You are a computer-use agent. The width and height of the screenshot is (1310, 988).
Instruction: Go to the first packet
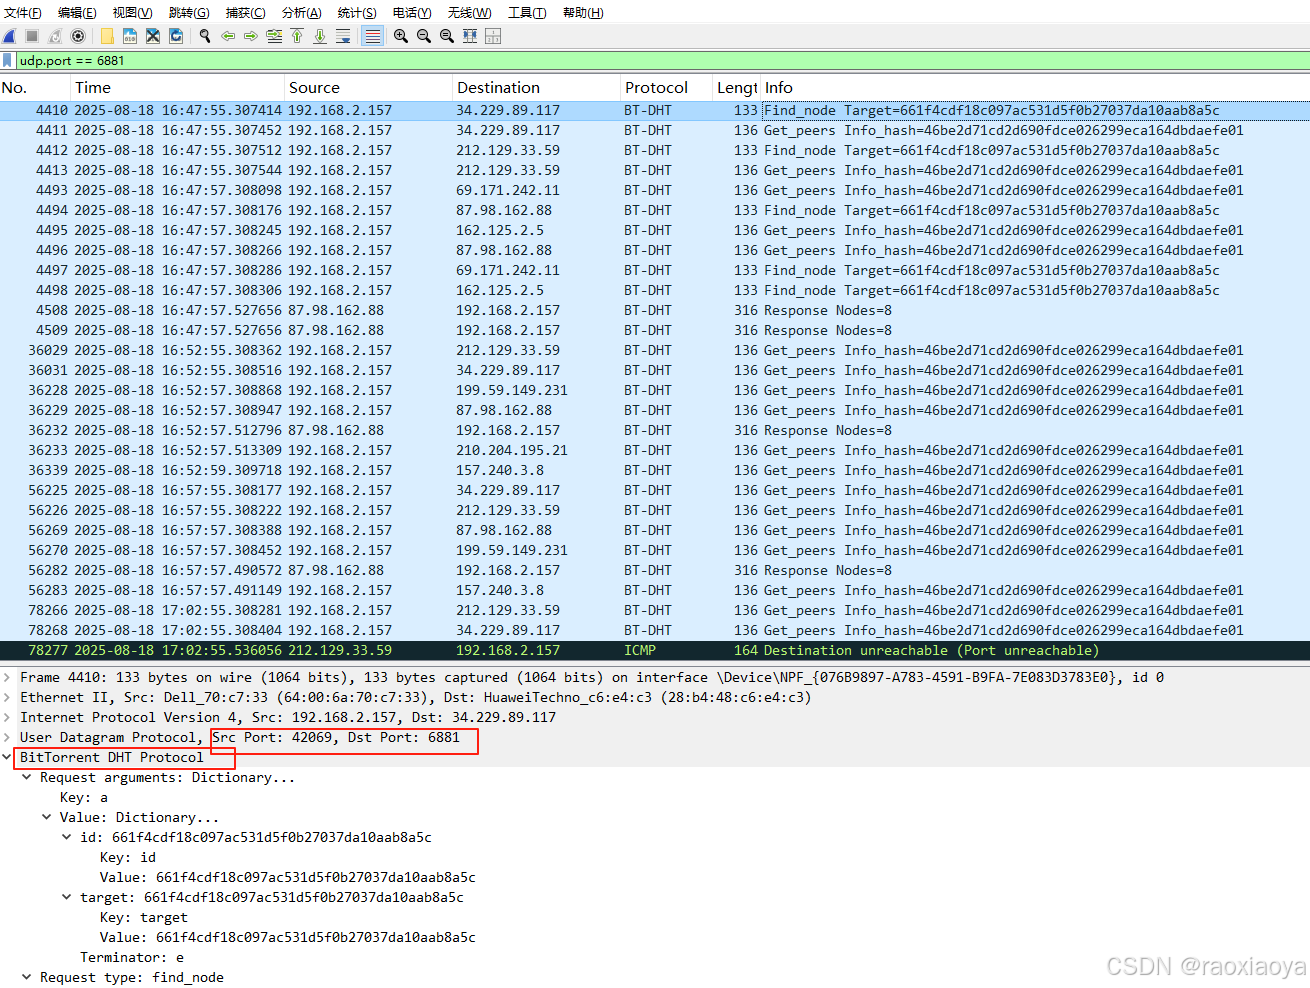click(297, 36)
